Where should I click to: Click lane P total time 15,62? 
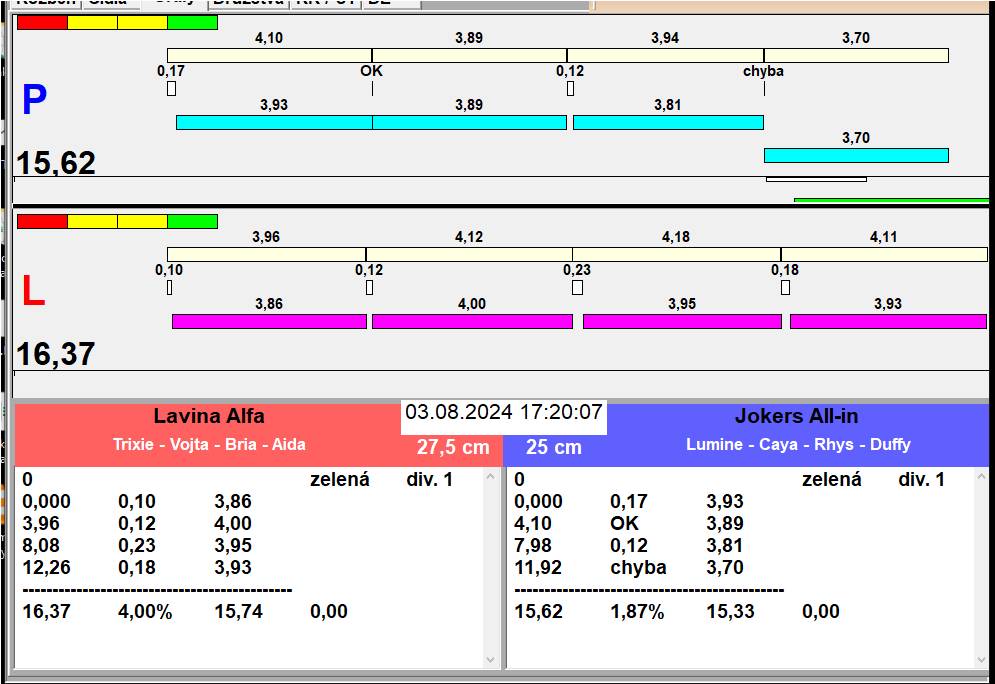click(x=56, y=163)
